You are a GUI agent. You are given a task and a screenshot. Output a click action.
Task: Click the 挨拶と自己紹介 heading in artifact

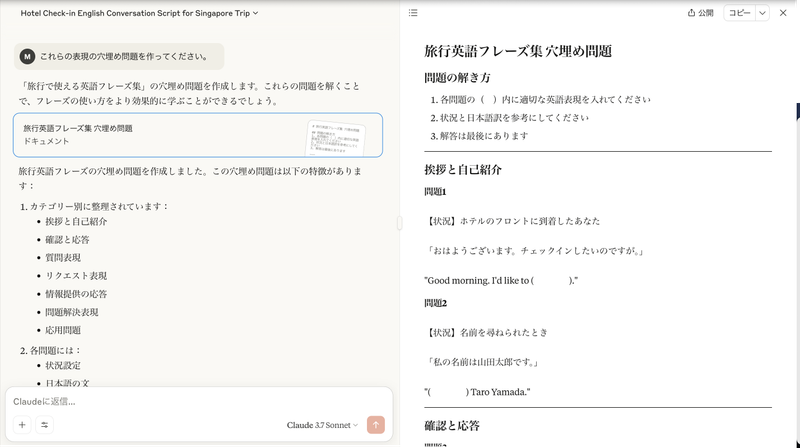463,170
